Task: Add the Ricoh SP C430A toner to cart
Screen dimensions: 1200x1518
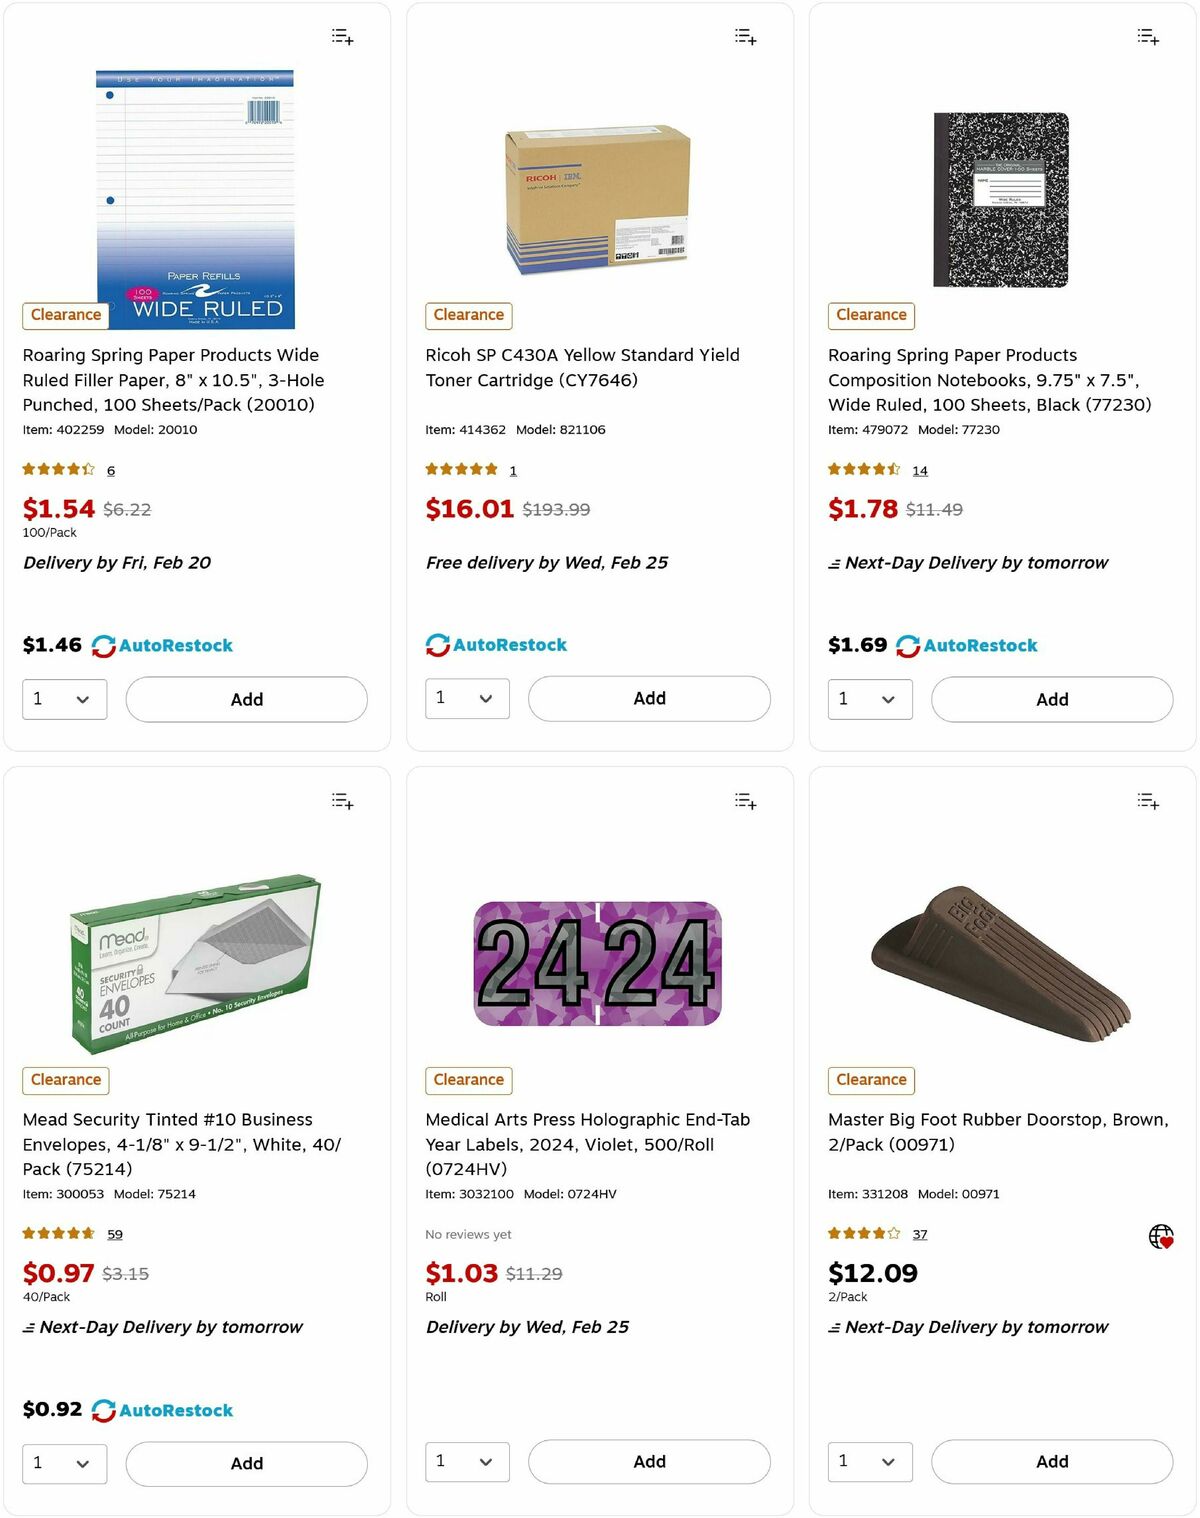Action: point(648,698)
